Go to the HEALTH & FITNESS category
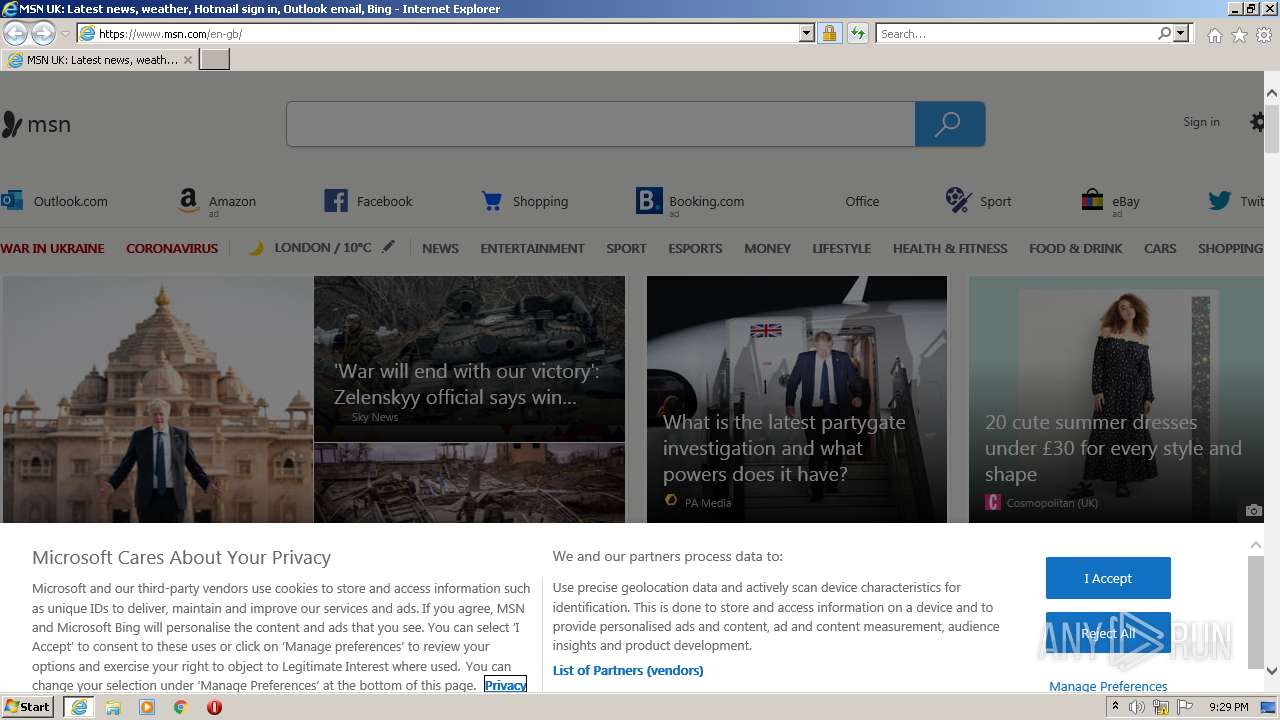This screenshot has height=720, width=1280. (950, 248)
